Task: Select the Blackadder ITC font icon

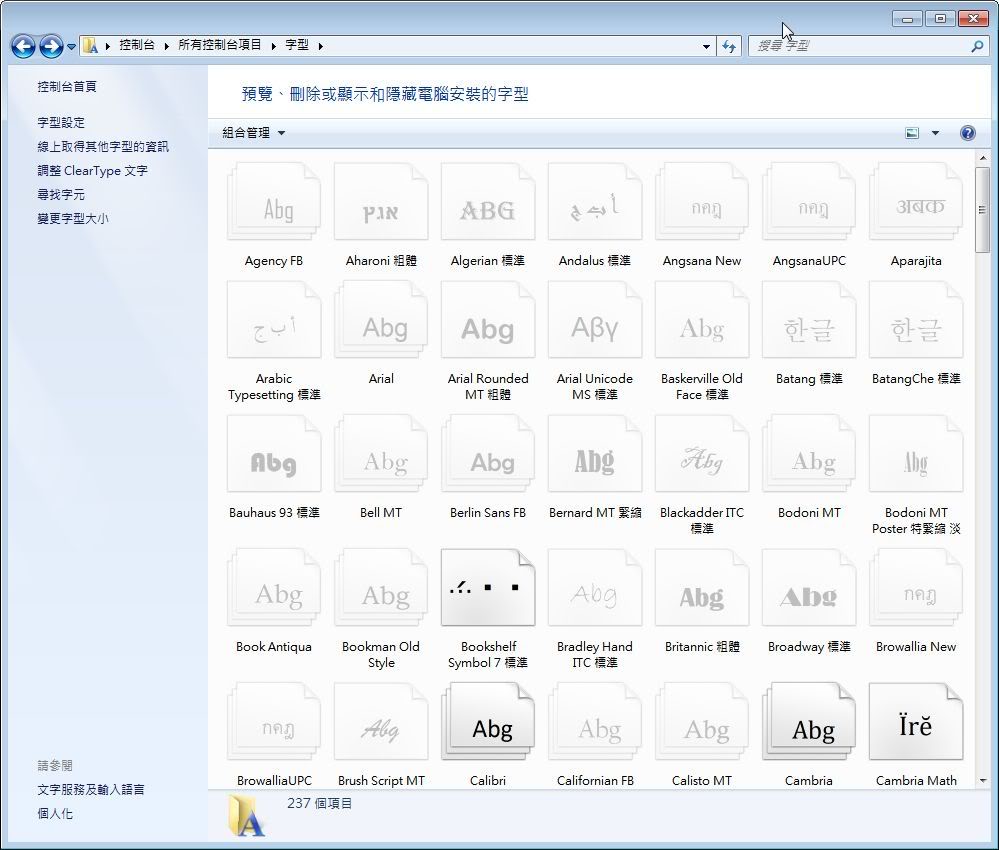Action: point(702,454)
